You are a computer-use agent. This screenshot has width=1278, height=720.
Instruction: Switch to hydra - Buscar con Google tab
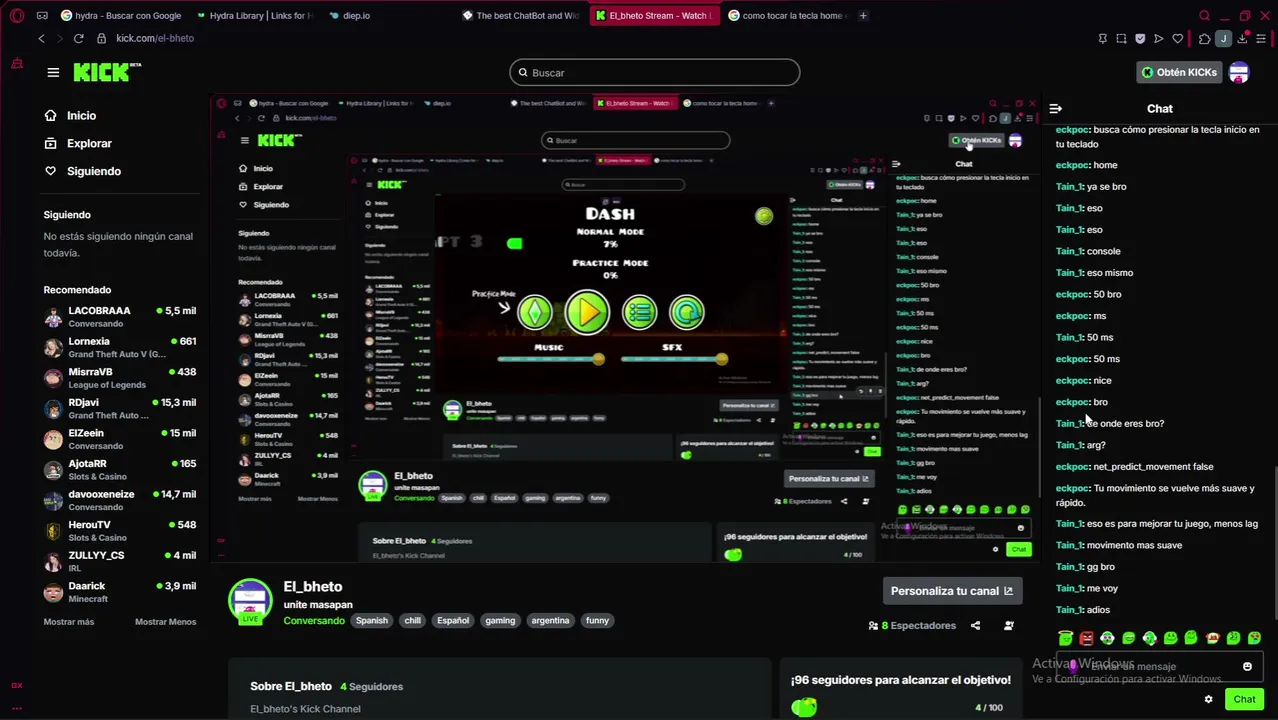[x=121, y=15]
